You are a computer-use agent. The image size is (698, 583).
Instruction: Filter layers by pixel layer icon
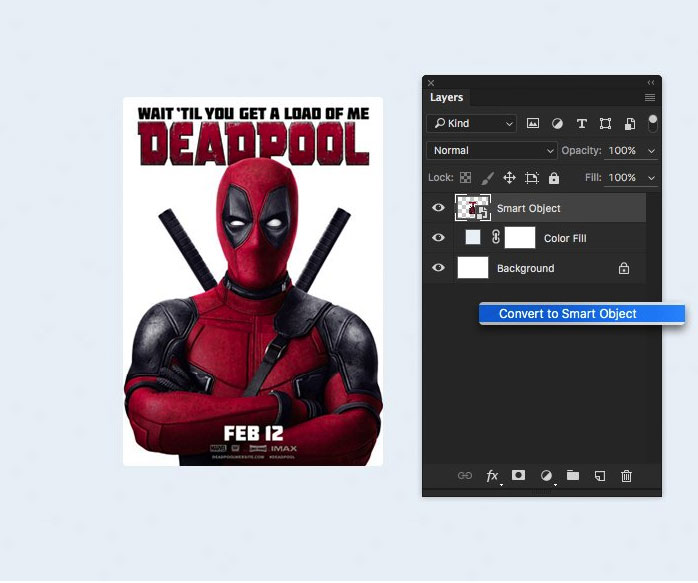(533, 123)
